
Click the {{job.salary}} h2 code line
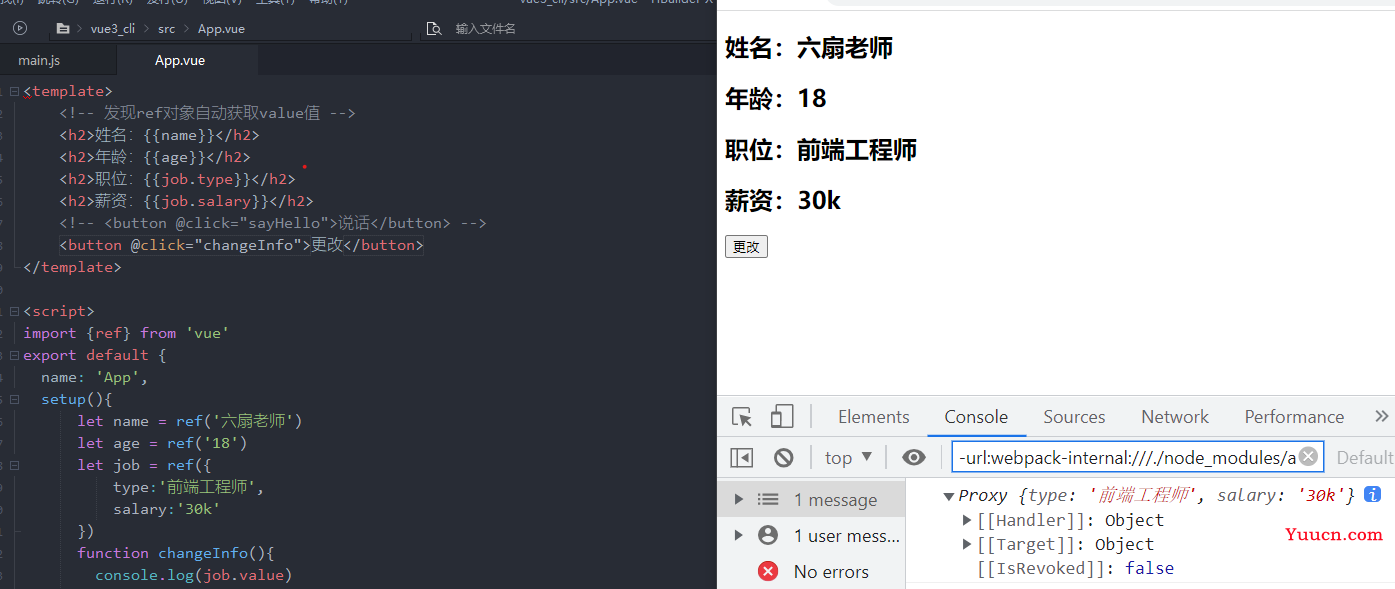[186, 201]
